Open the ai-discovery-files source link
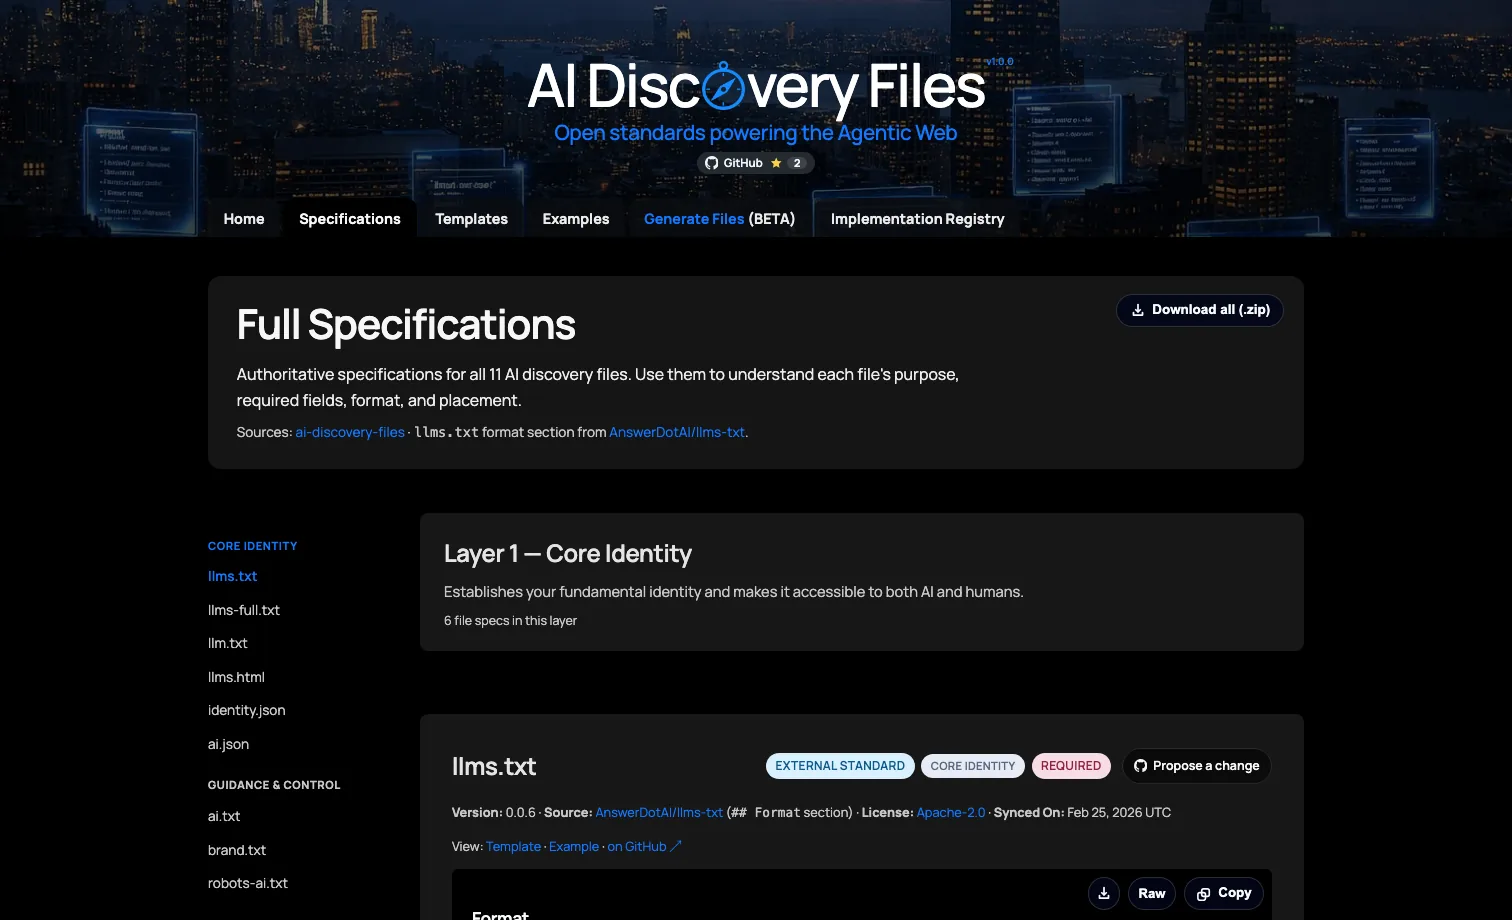 pyautogui.click(x=350, y=433)
